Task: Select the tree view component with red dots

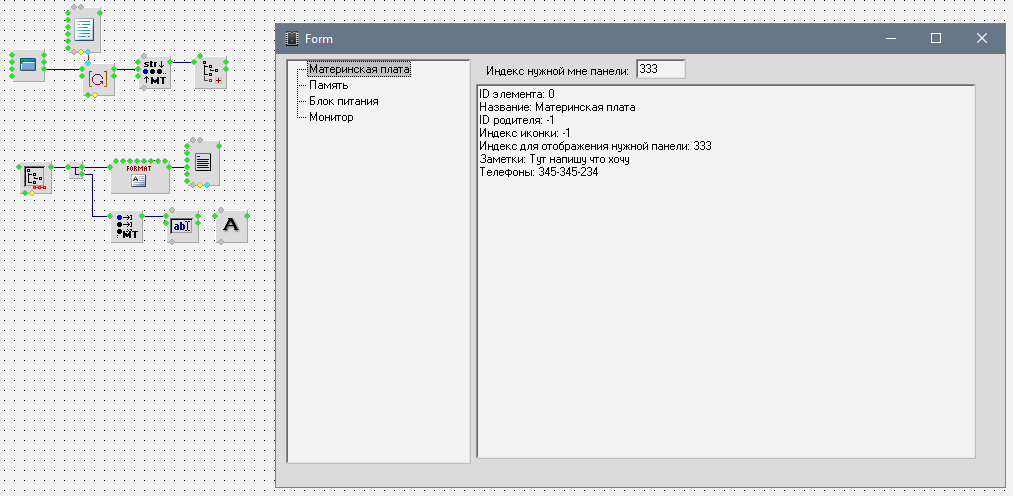Action: point(36,178)
